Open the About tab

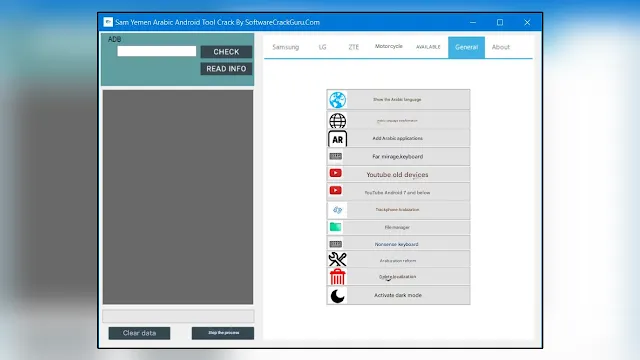point(501,47)
